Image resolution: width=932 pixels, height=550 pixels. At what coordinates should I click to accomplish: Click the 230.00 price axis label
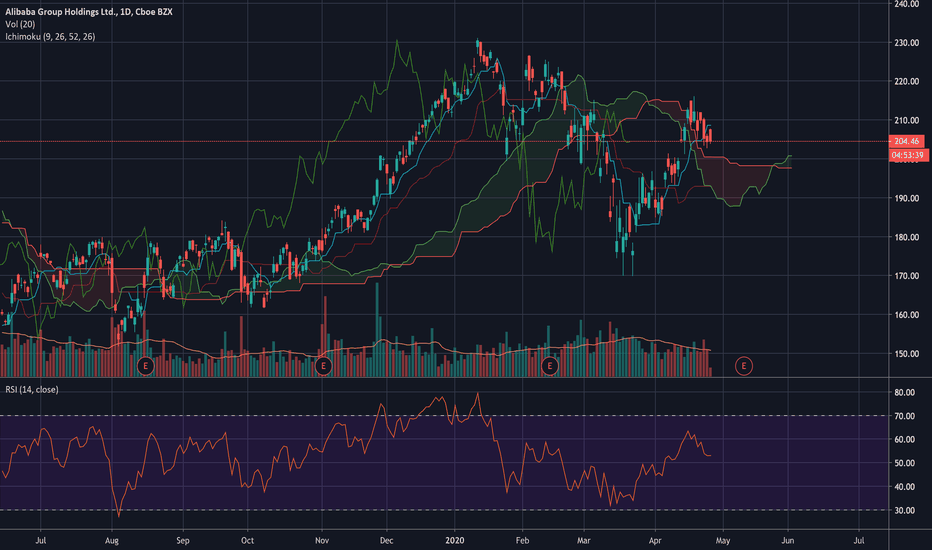[x=906, y=43]
